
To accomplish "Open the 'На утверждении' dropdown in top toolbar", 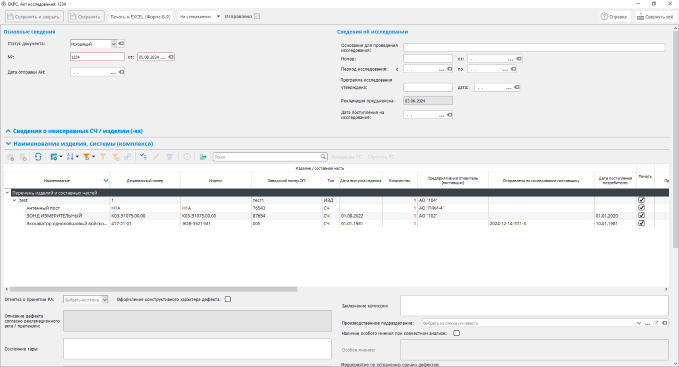I will (x=218, y=16).
